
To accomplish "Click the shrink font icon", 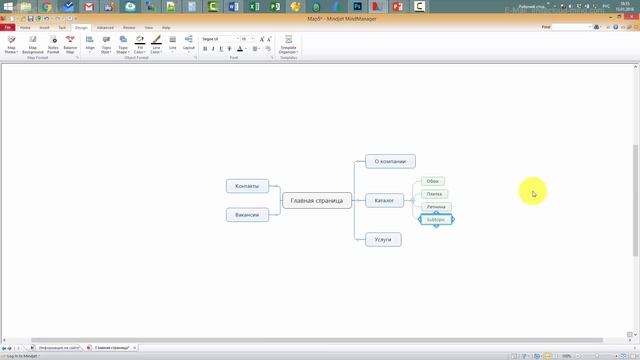I will click(x=269, y=39).
